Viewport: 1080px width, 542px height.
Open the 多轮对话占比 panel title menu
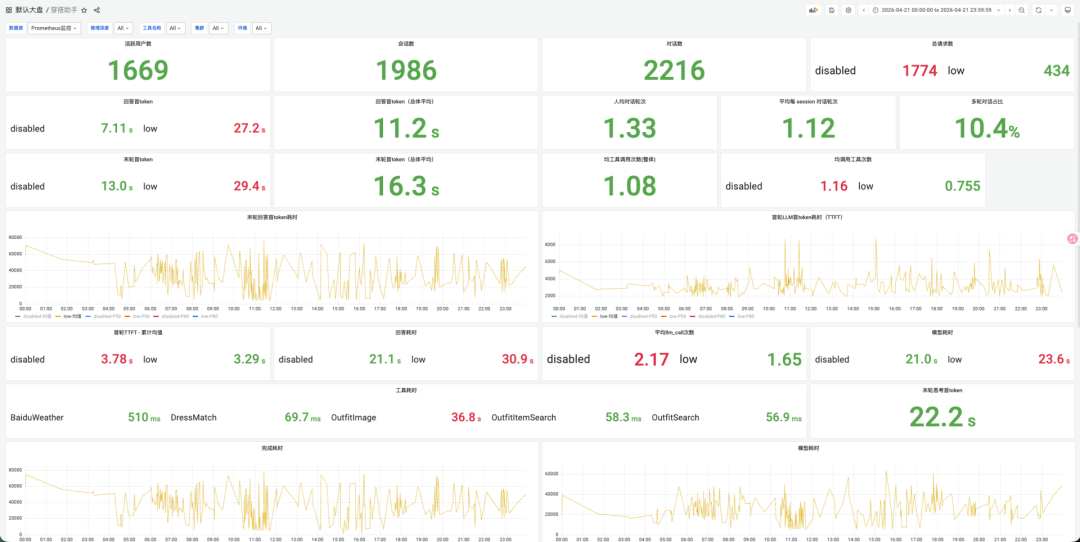(986, 101)
